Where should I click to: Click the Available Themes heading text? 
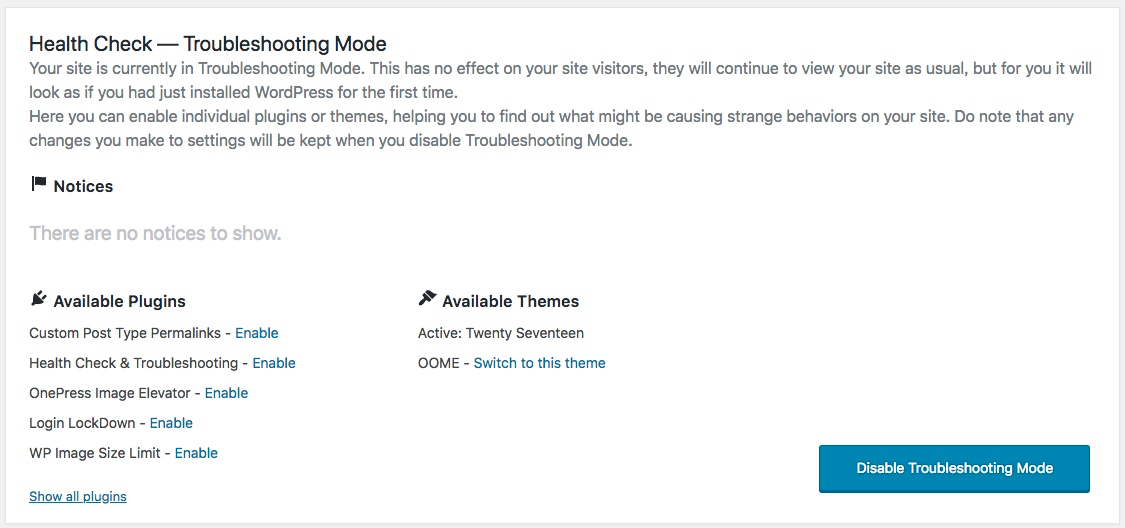tap(510, 301)
